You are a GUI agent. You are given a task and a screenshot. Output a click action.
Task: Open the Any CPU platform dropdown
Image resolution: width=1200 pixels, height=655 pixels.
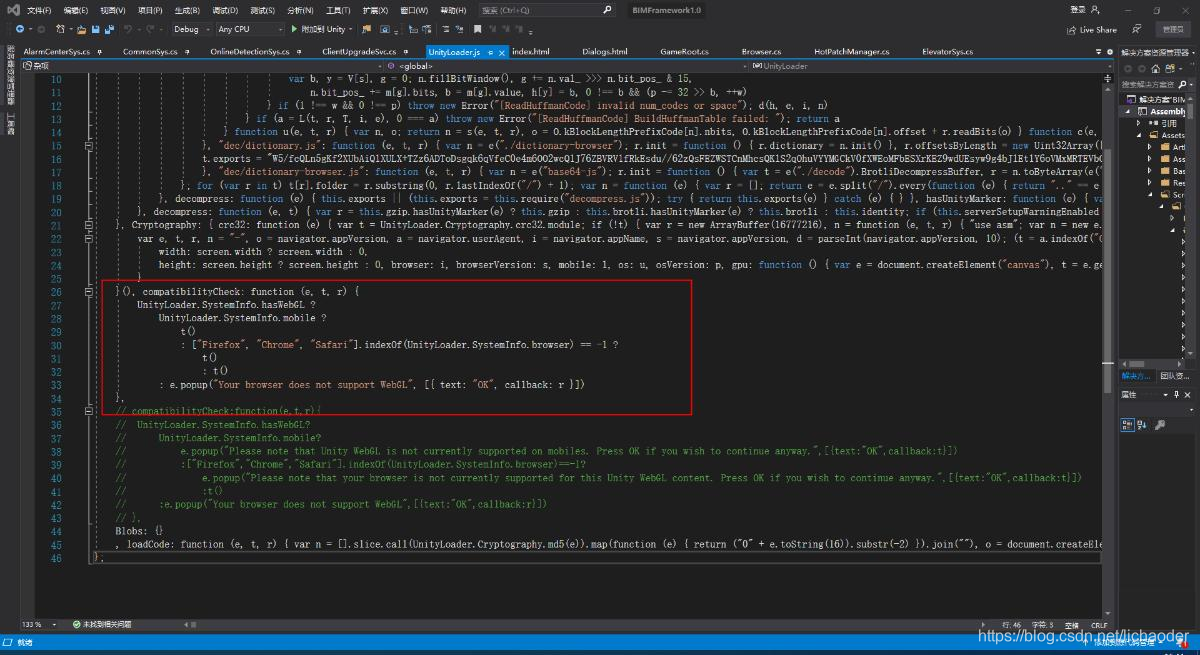(250, 30)
